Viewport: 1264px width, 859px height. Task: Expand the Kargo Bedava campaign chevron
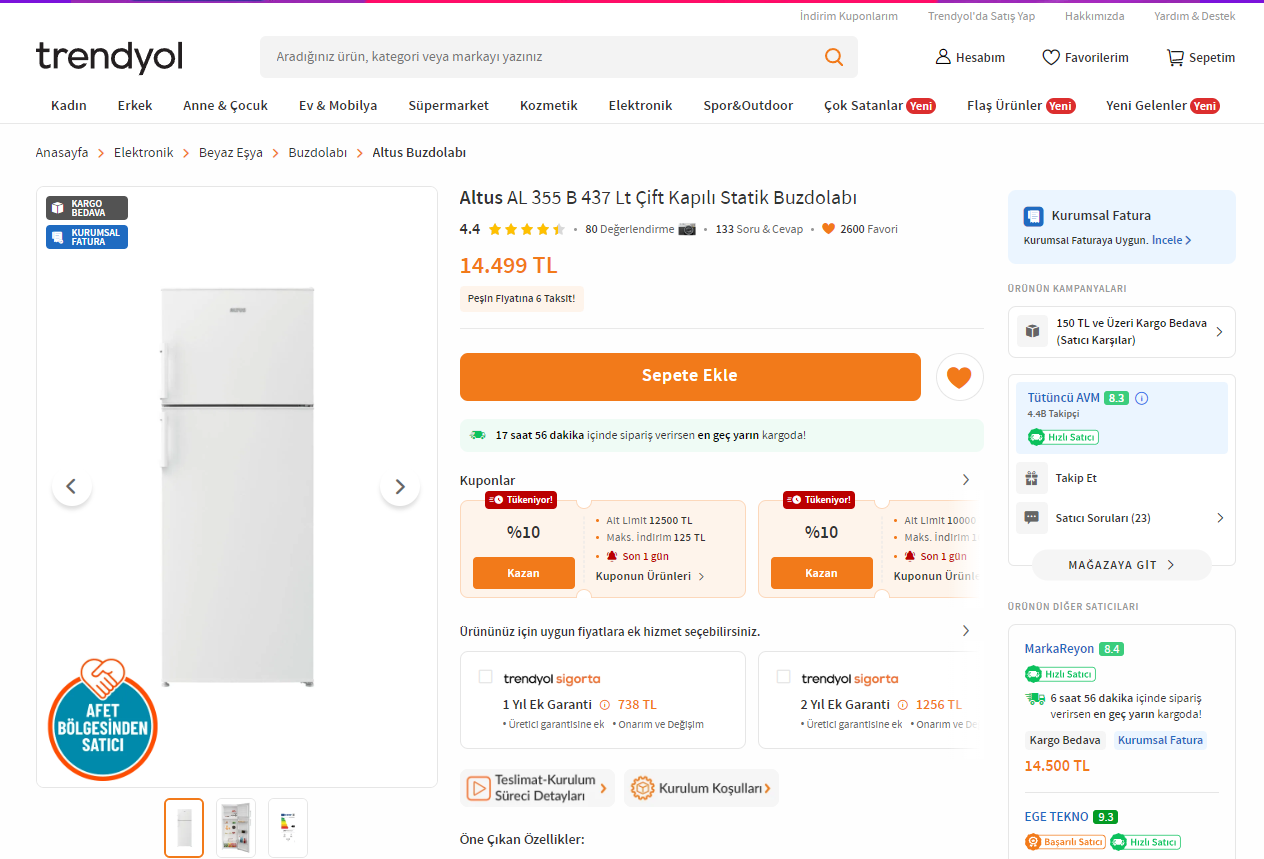[x=1219, y=332]
